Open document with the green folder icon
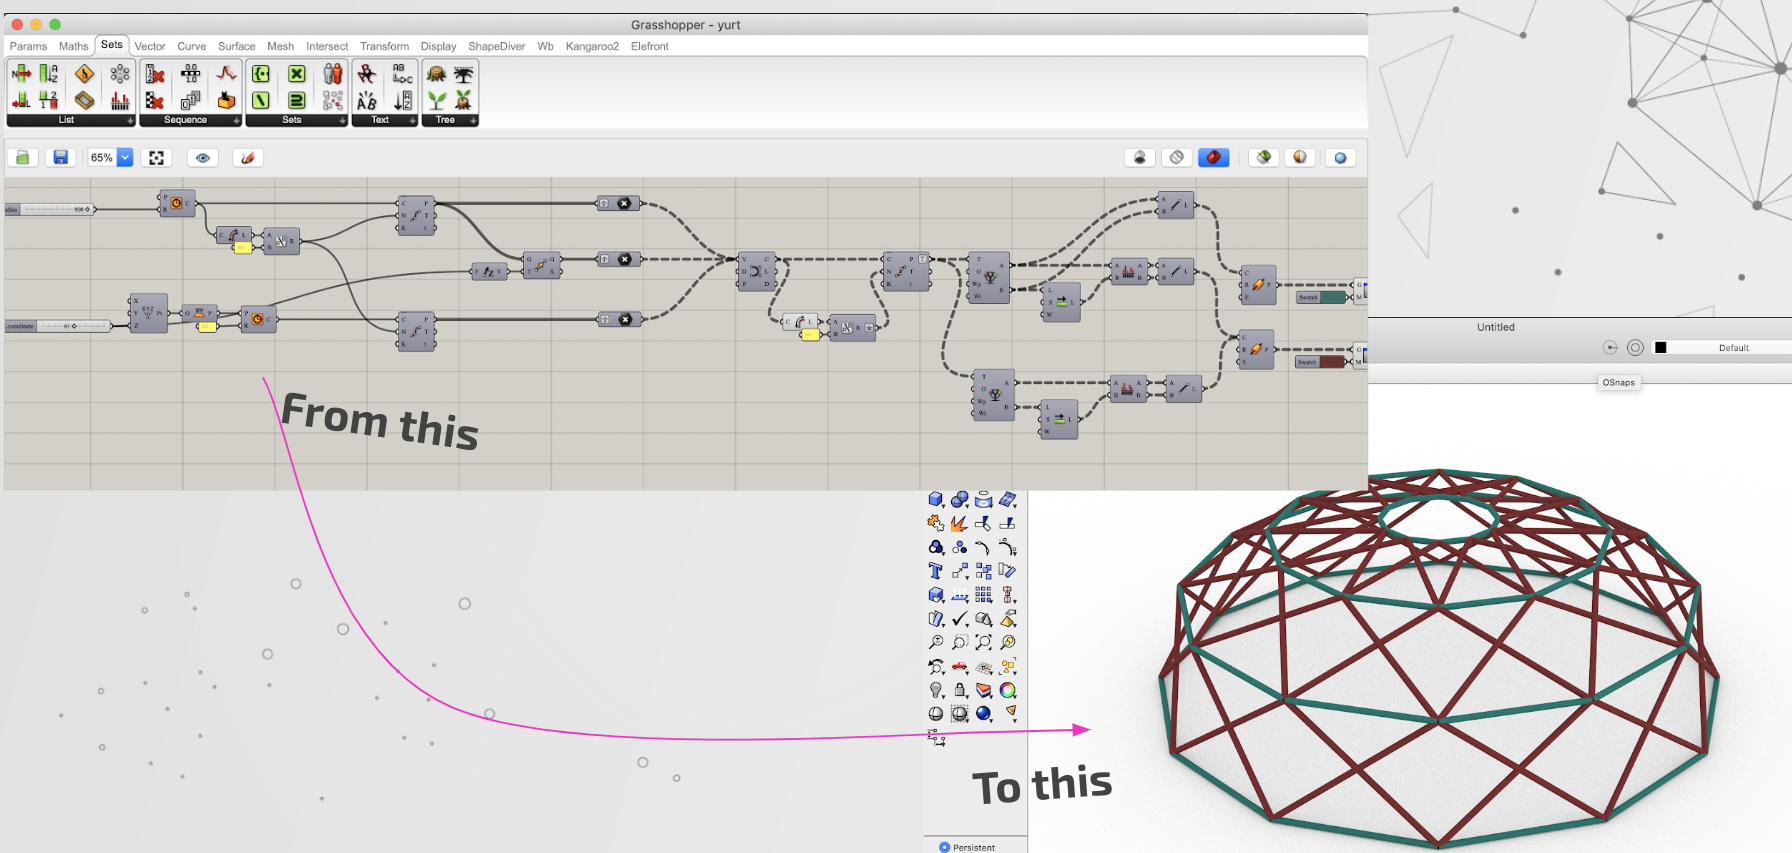Screen dimensions: 1792x853 tap(23, 158)
